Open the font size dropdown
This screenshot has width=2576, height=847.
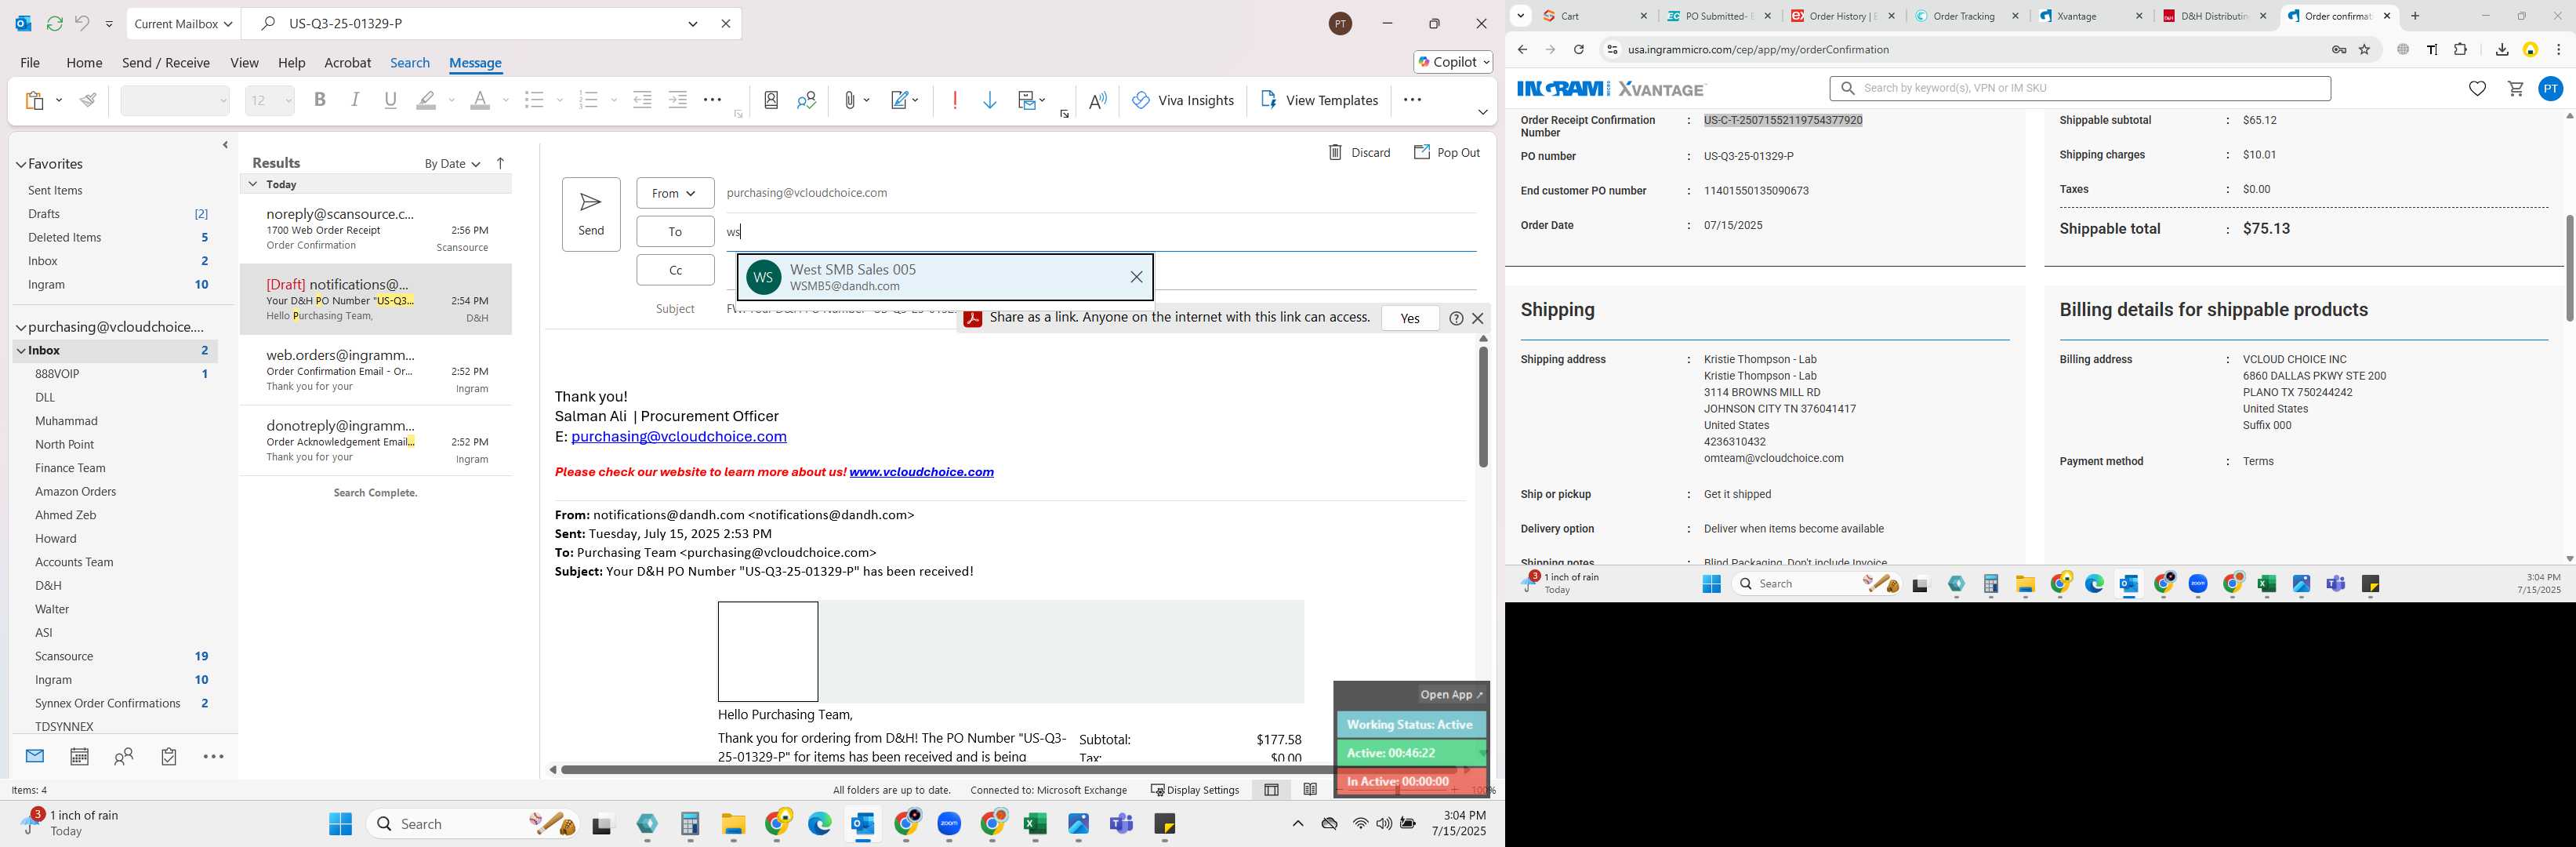point(288,100)
